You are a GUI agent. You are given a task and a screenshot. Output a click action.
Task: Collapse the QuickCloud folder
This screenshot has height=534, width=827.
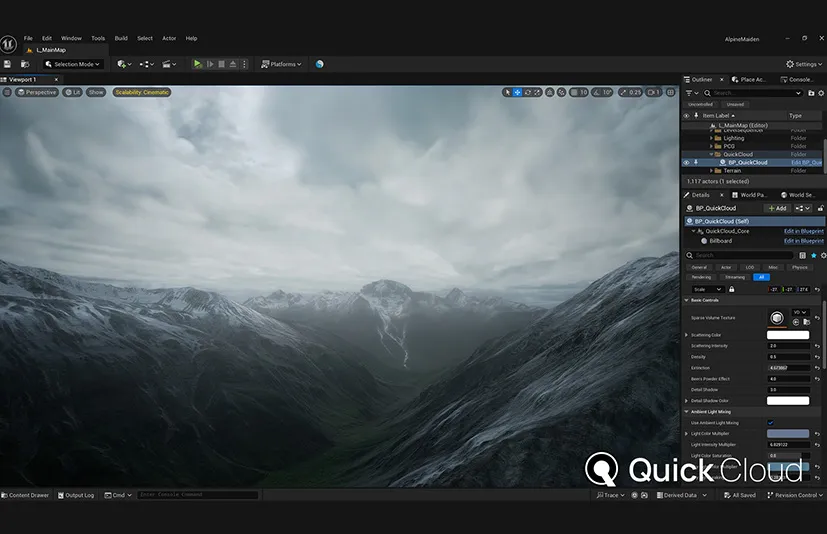point(711,154)
